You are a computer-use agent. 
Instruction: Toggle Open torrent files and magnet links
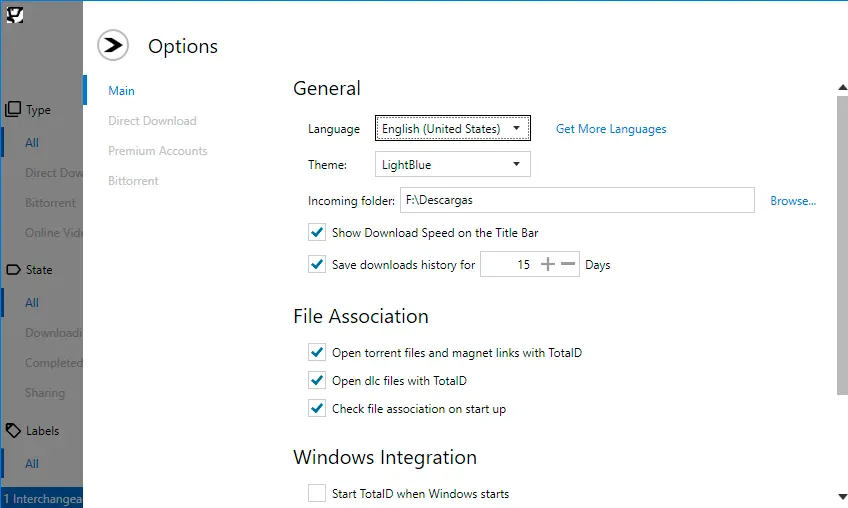[317, 352]
